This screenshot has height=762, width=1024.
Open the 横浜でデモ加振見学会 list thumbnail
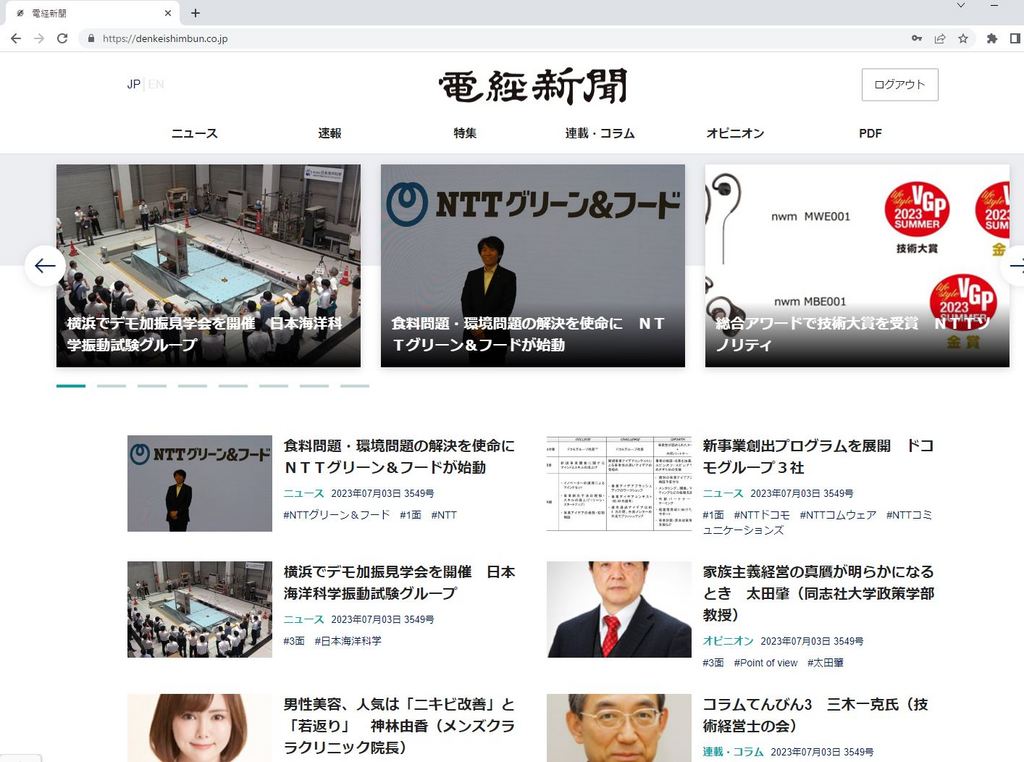click(x=199, y=609)
